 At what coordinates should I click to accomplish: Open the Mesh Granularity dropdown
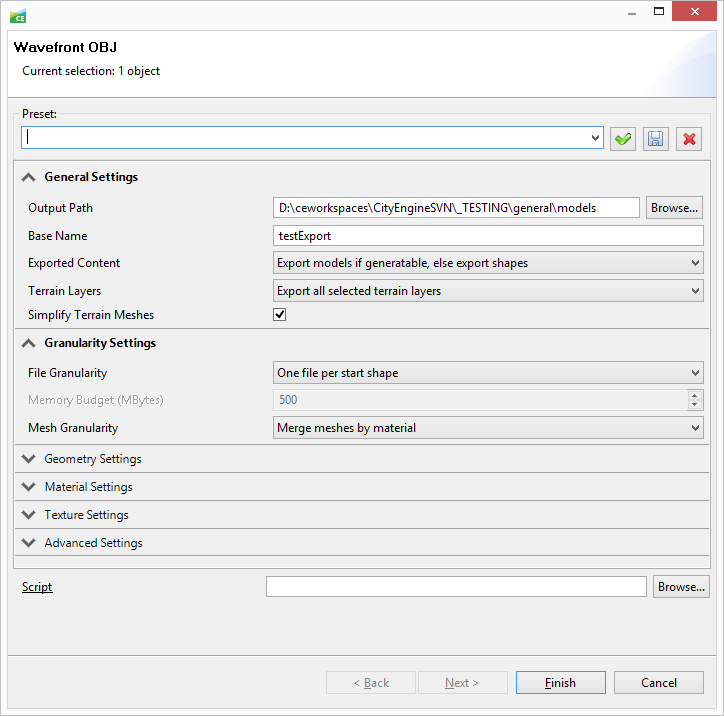pos(488,428)
